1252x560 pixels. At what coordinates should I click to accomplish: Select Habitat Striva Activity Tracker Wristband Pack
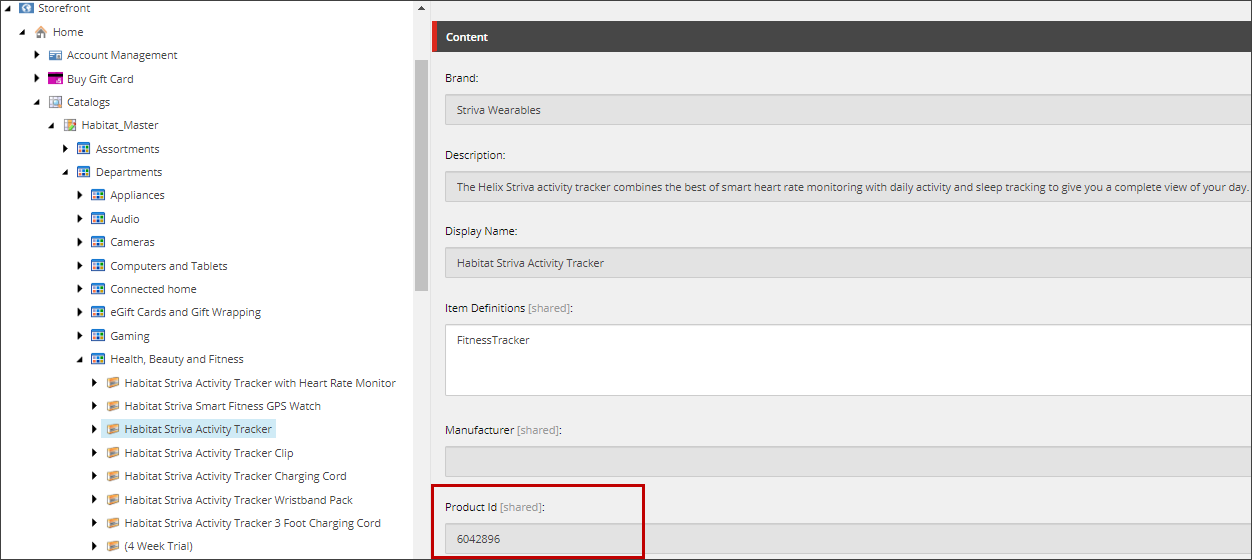(239, 500)
